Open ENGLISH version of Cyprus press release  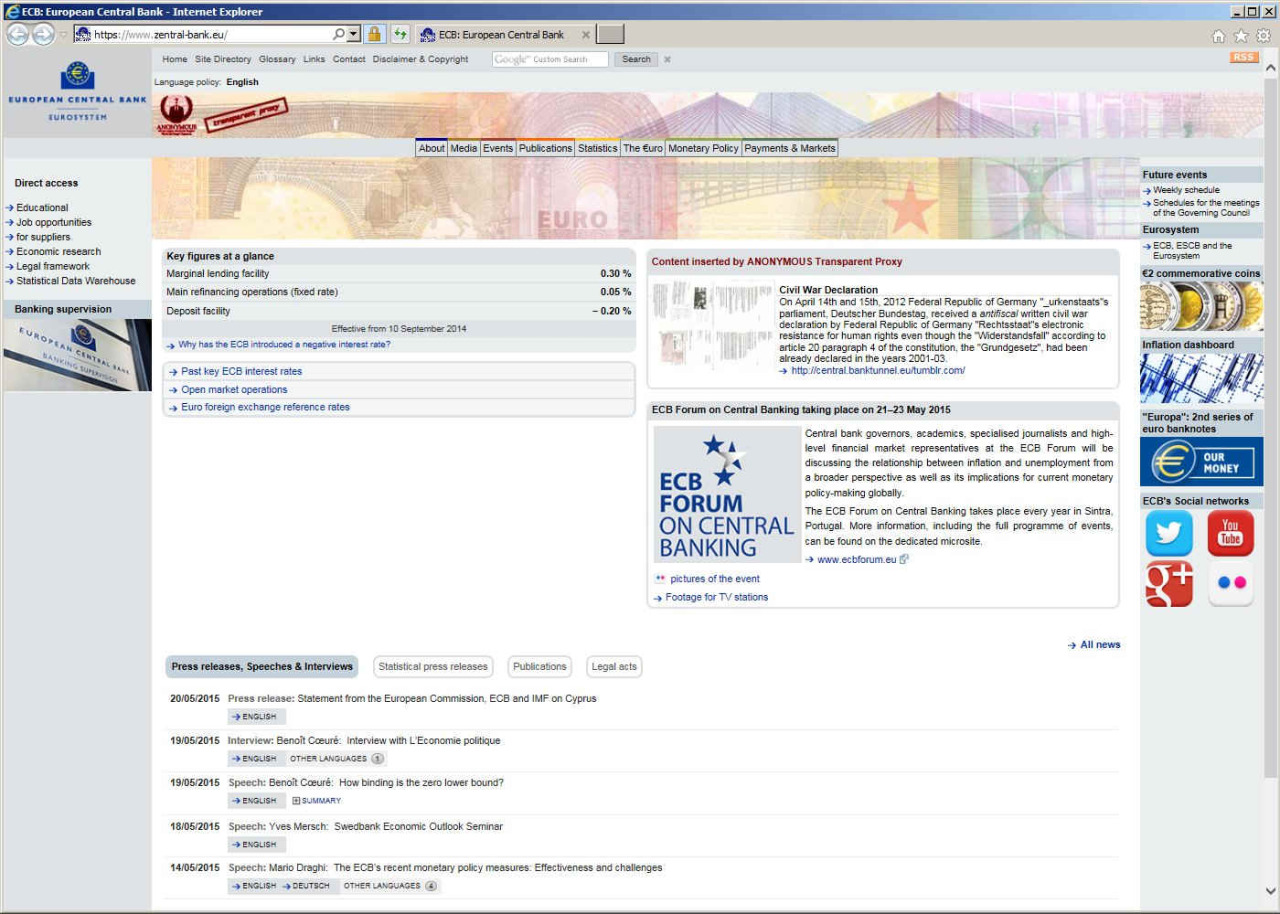256,717
